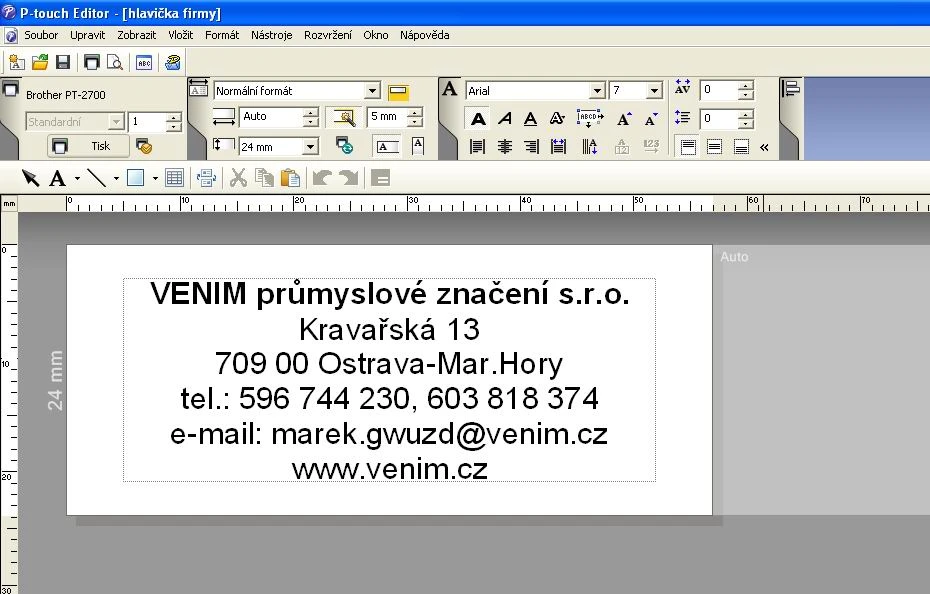Select the text tool
Viewport: 930px width, 594px height.
(58, 178)
